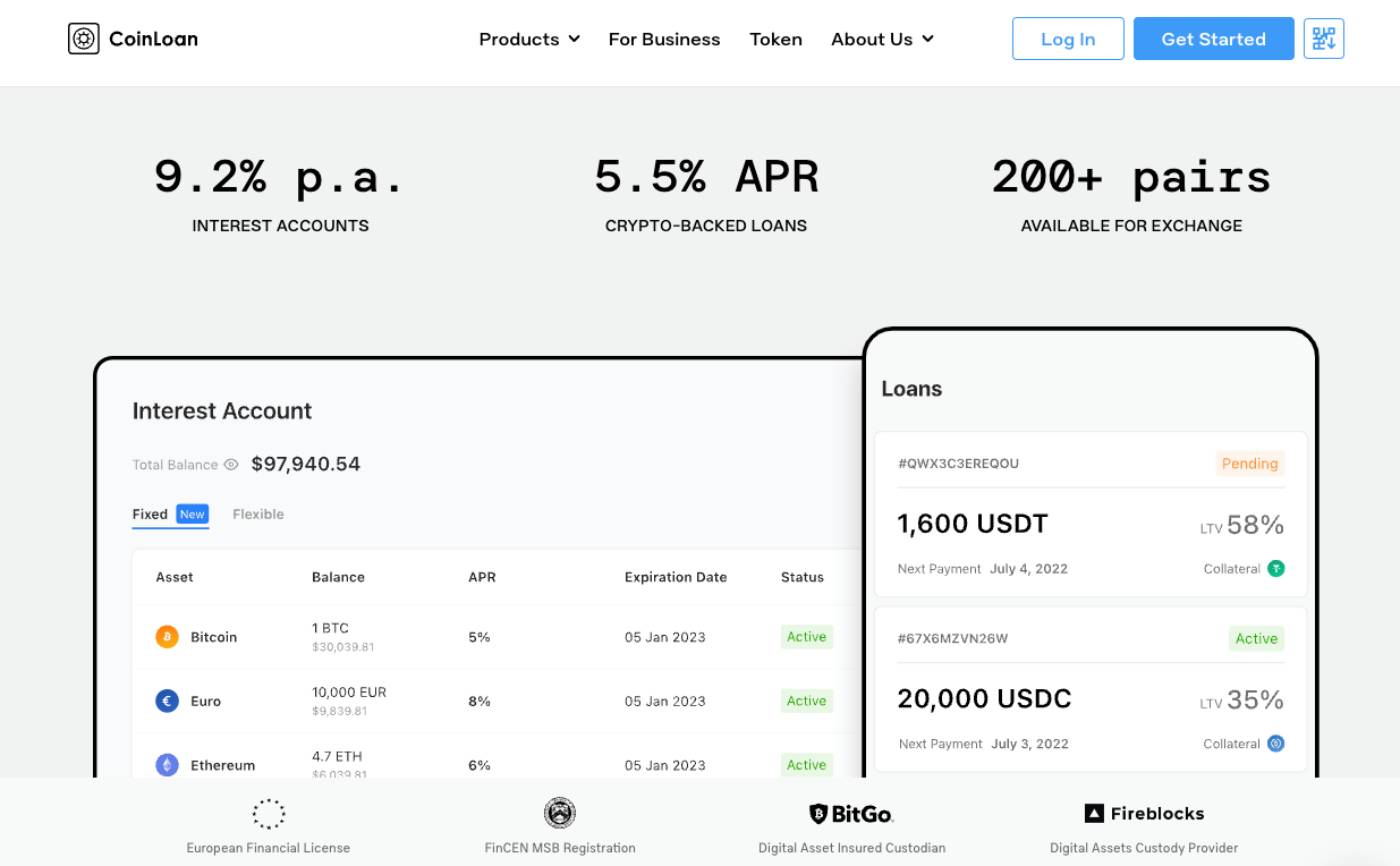This screenshot has width=1400, height=866.
Task: Click the Euro coin icon
Action: 167,701
